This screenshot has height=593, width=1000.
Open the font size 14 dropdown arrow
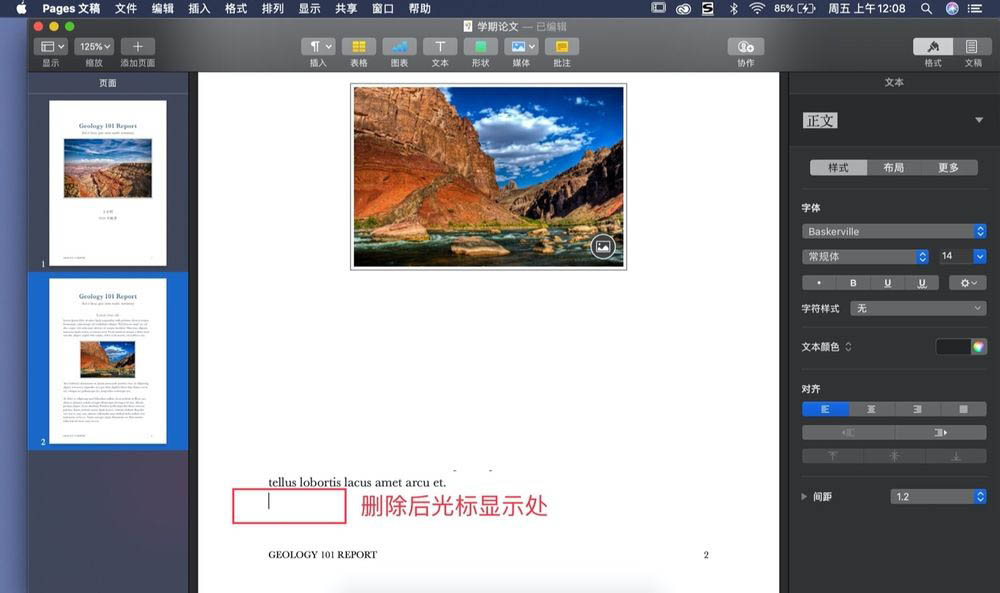(x=980, y=256)
